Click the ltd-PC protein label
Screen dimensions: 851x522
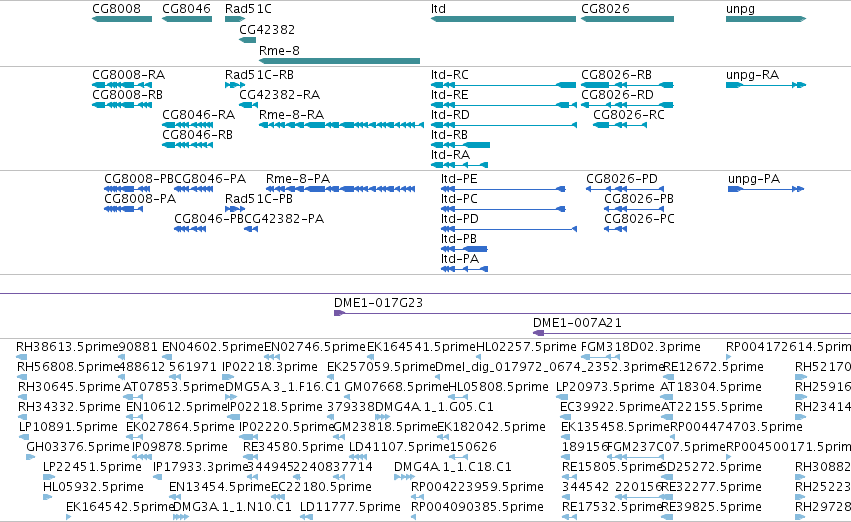[459, 199]
